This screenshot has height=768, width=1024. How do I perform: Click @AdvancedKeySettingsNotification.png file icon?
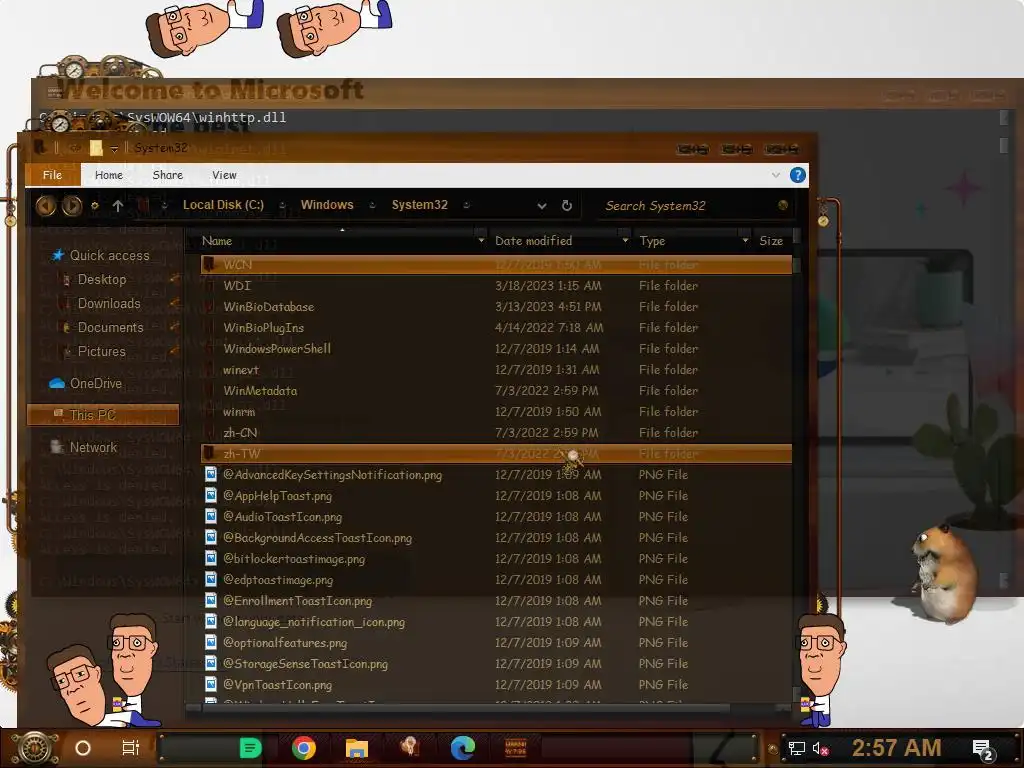coord(210,474)
